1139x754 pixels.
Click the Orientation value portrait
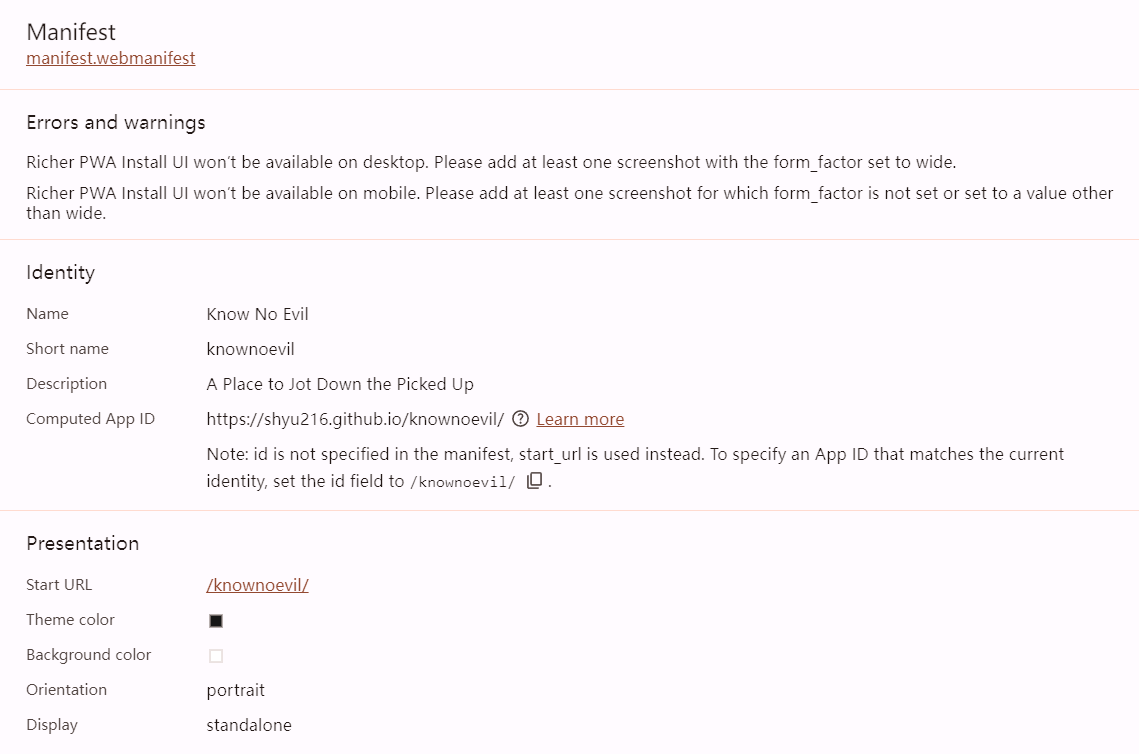pos(235,690)
